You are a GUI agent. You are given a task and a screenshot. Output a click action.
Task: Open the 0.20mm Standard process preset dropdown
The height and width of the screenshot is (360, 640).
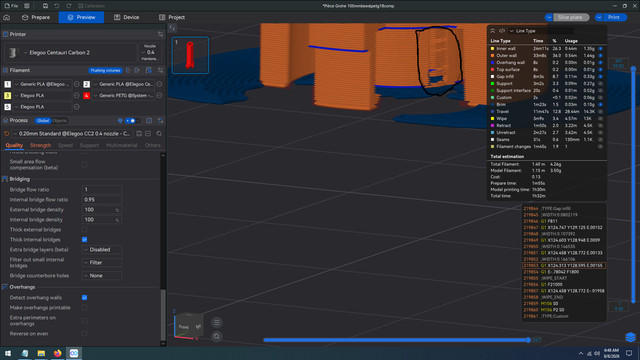pos(73,134)
